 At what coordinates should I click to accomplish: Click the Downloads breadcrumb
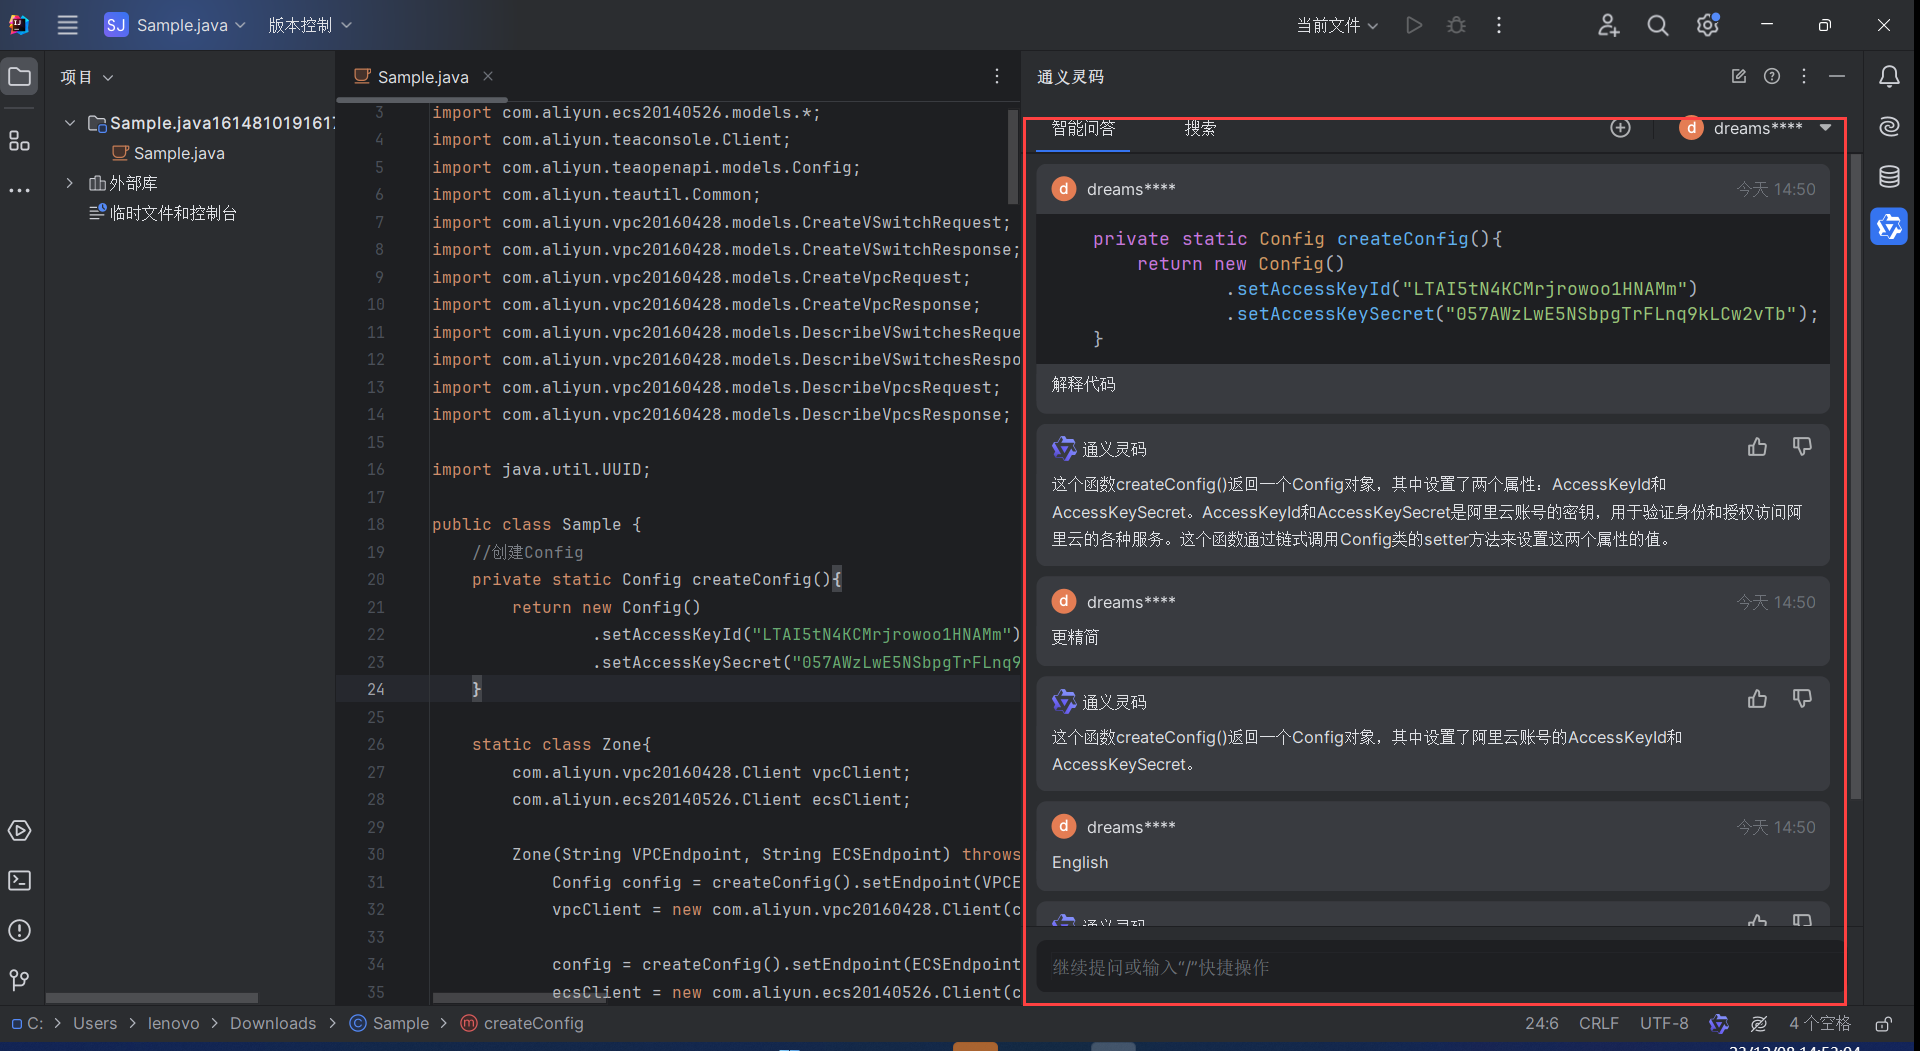(x=273, y=1024)
